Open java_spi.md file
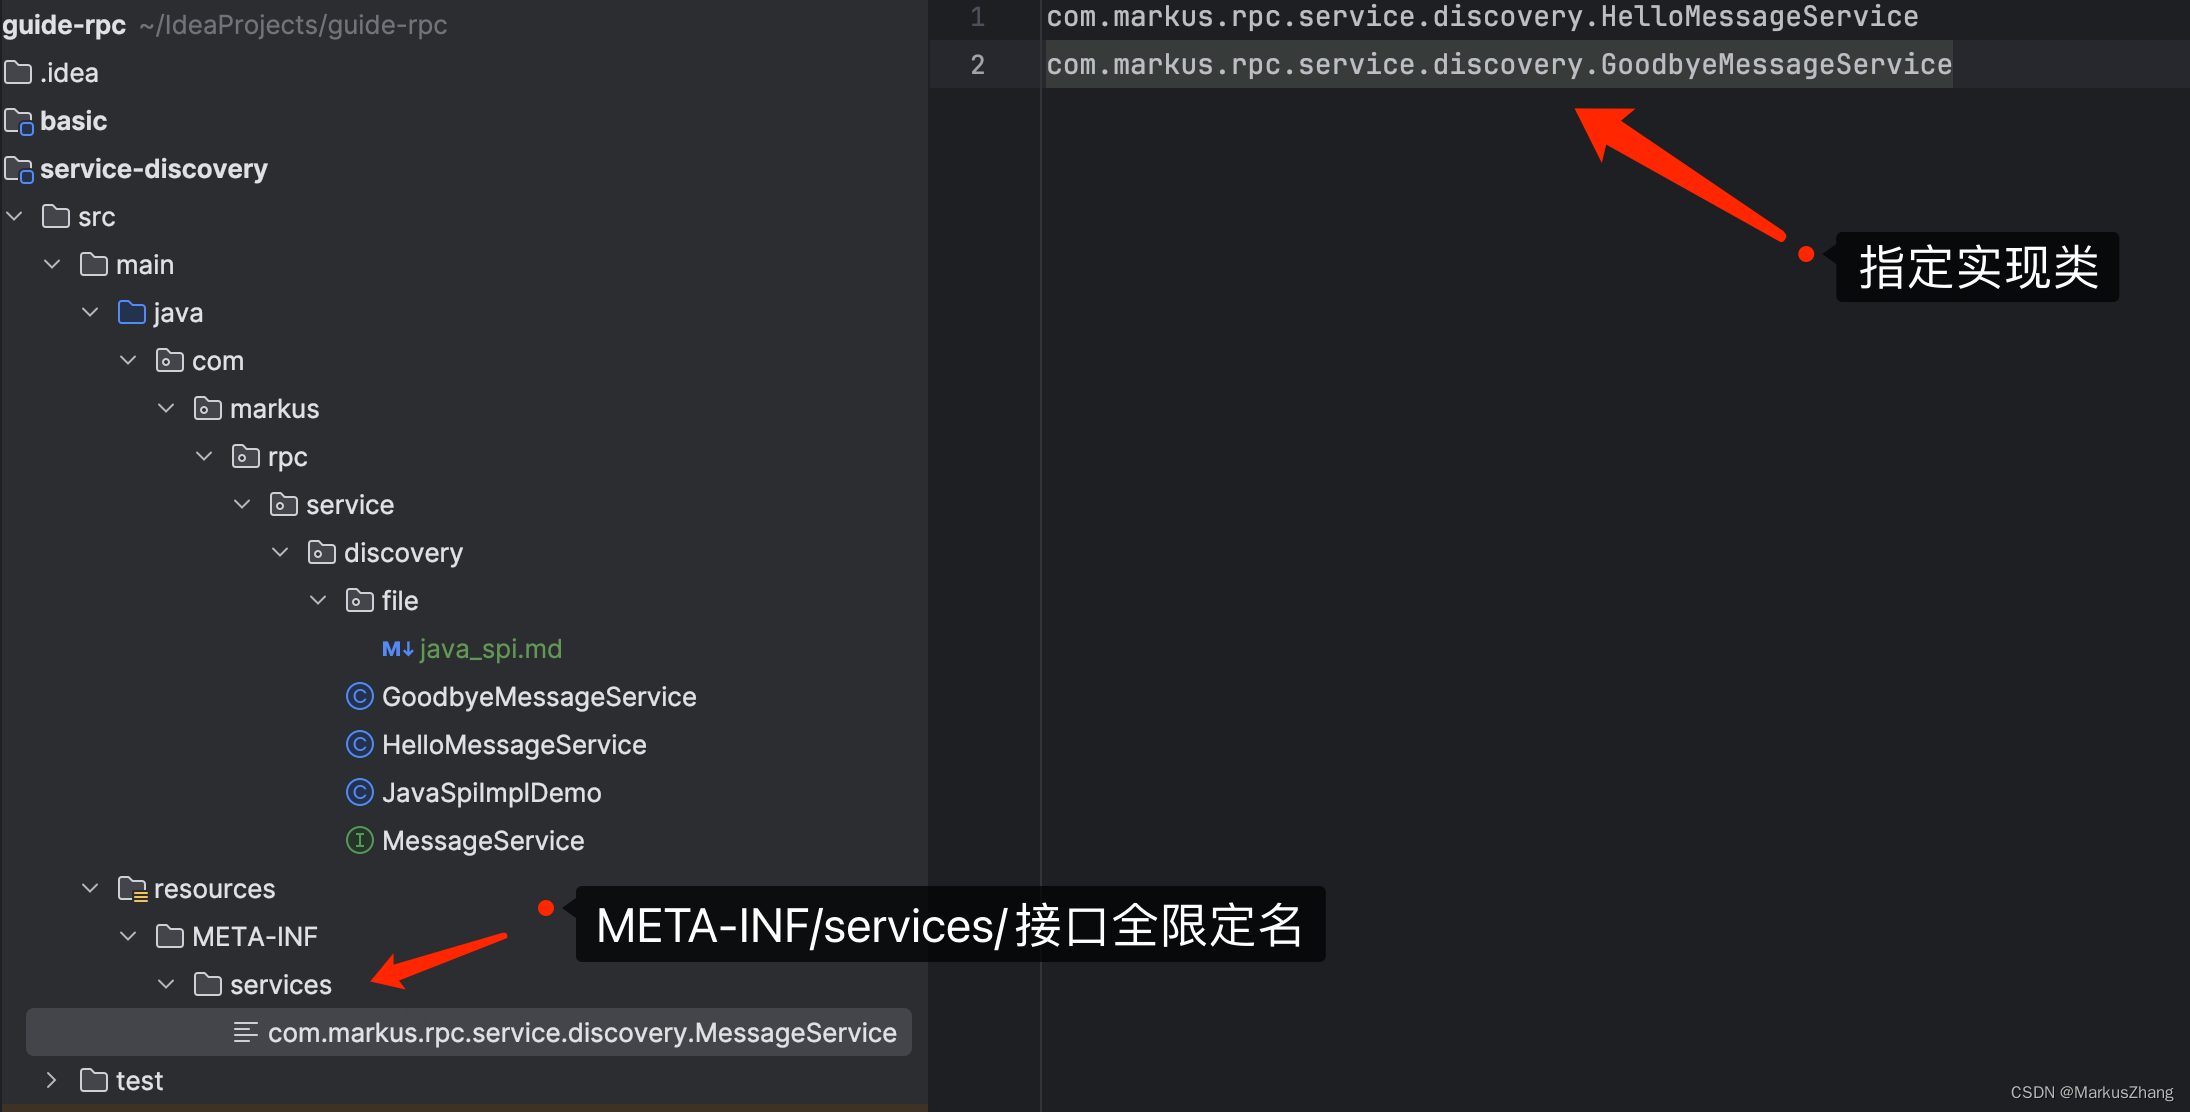This screenshot has width=2190, height=1112. (491, 649)
